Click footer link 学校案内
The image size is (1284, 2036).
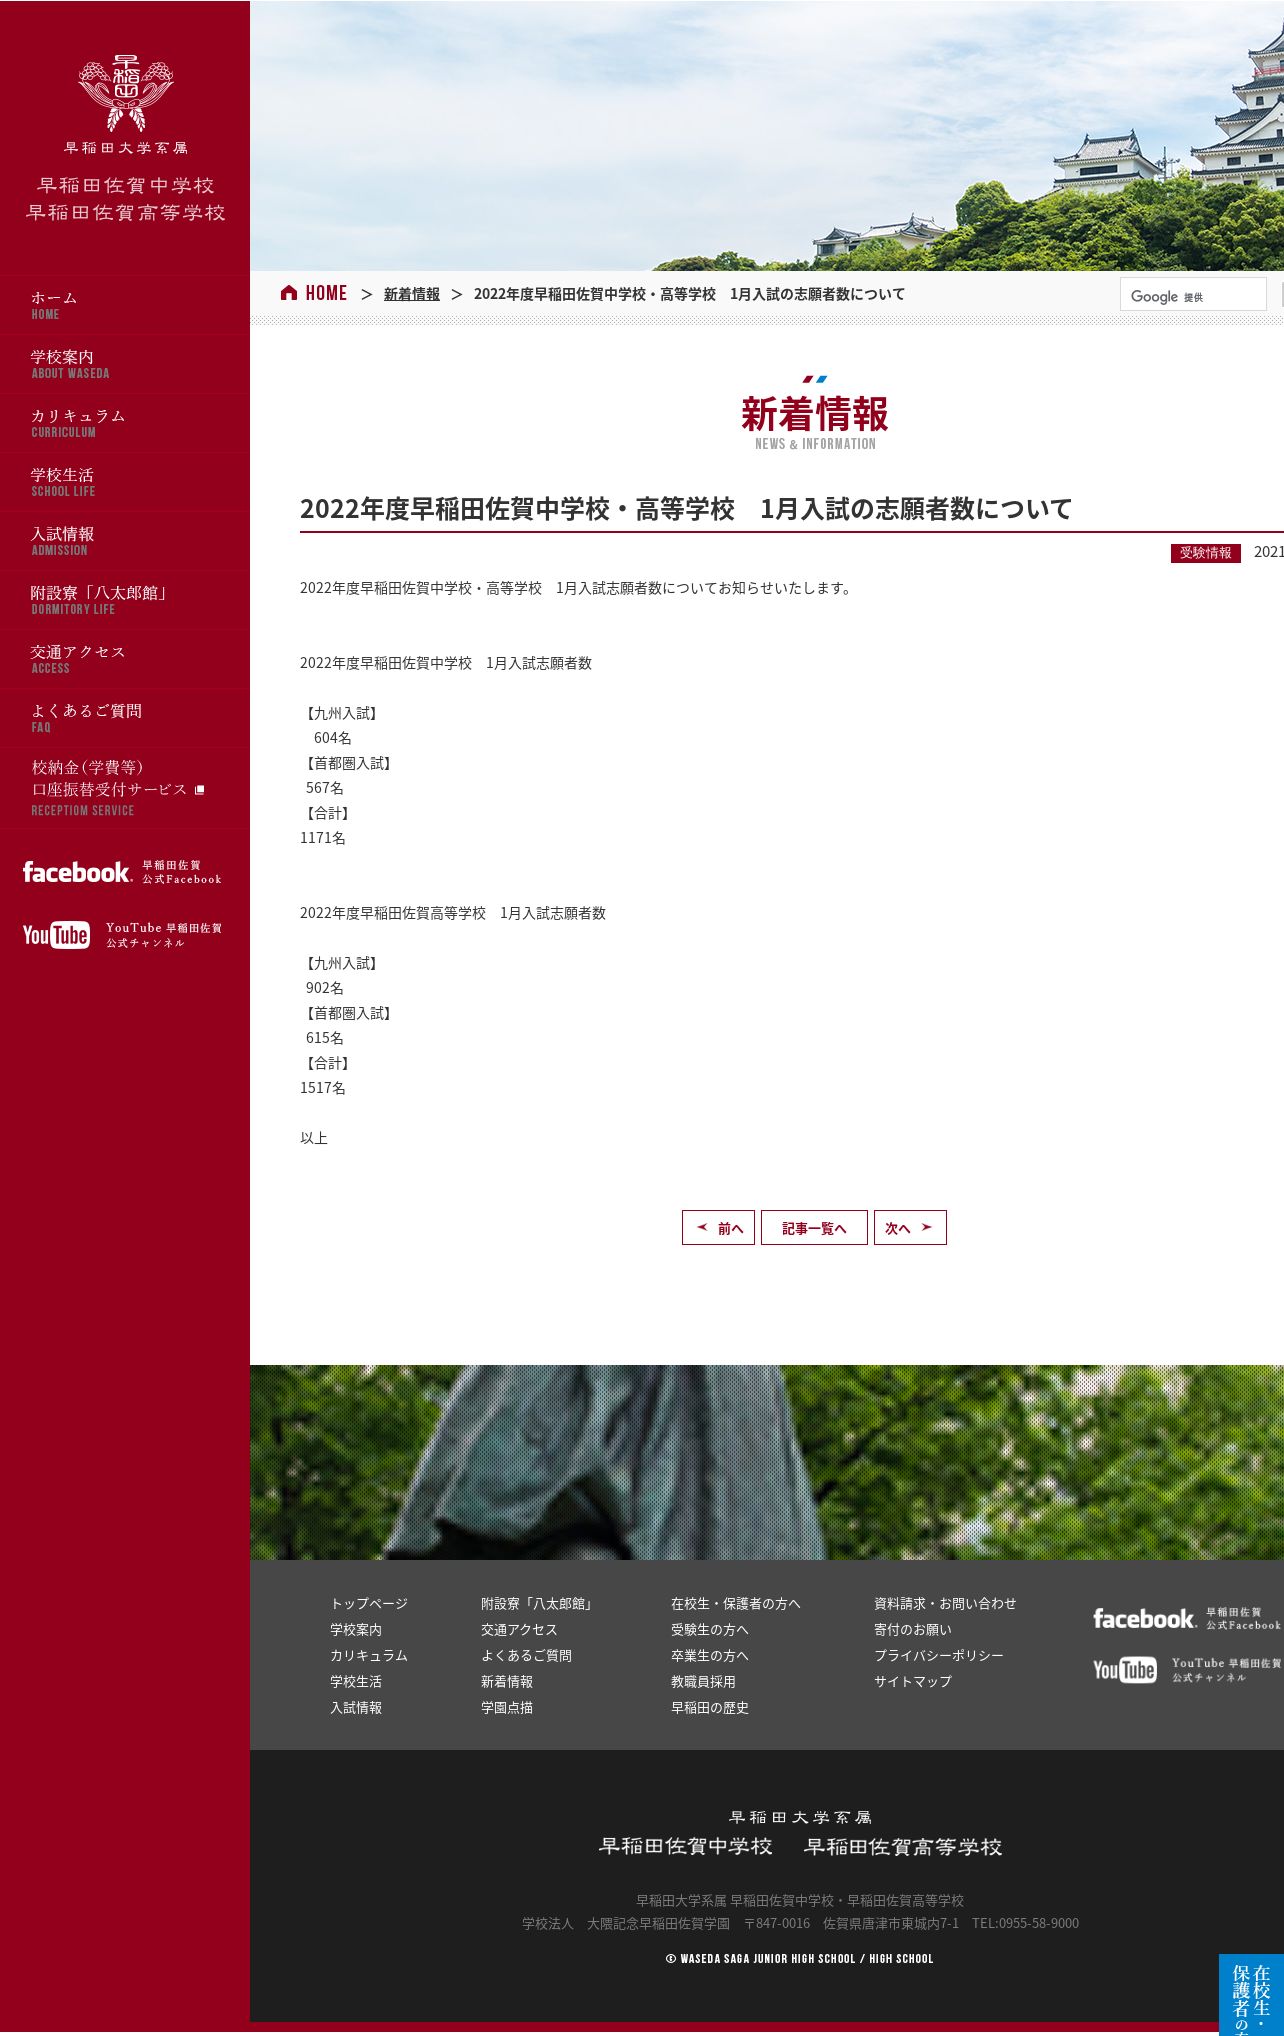click(x=356, y=1629)
